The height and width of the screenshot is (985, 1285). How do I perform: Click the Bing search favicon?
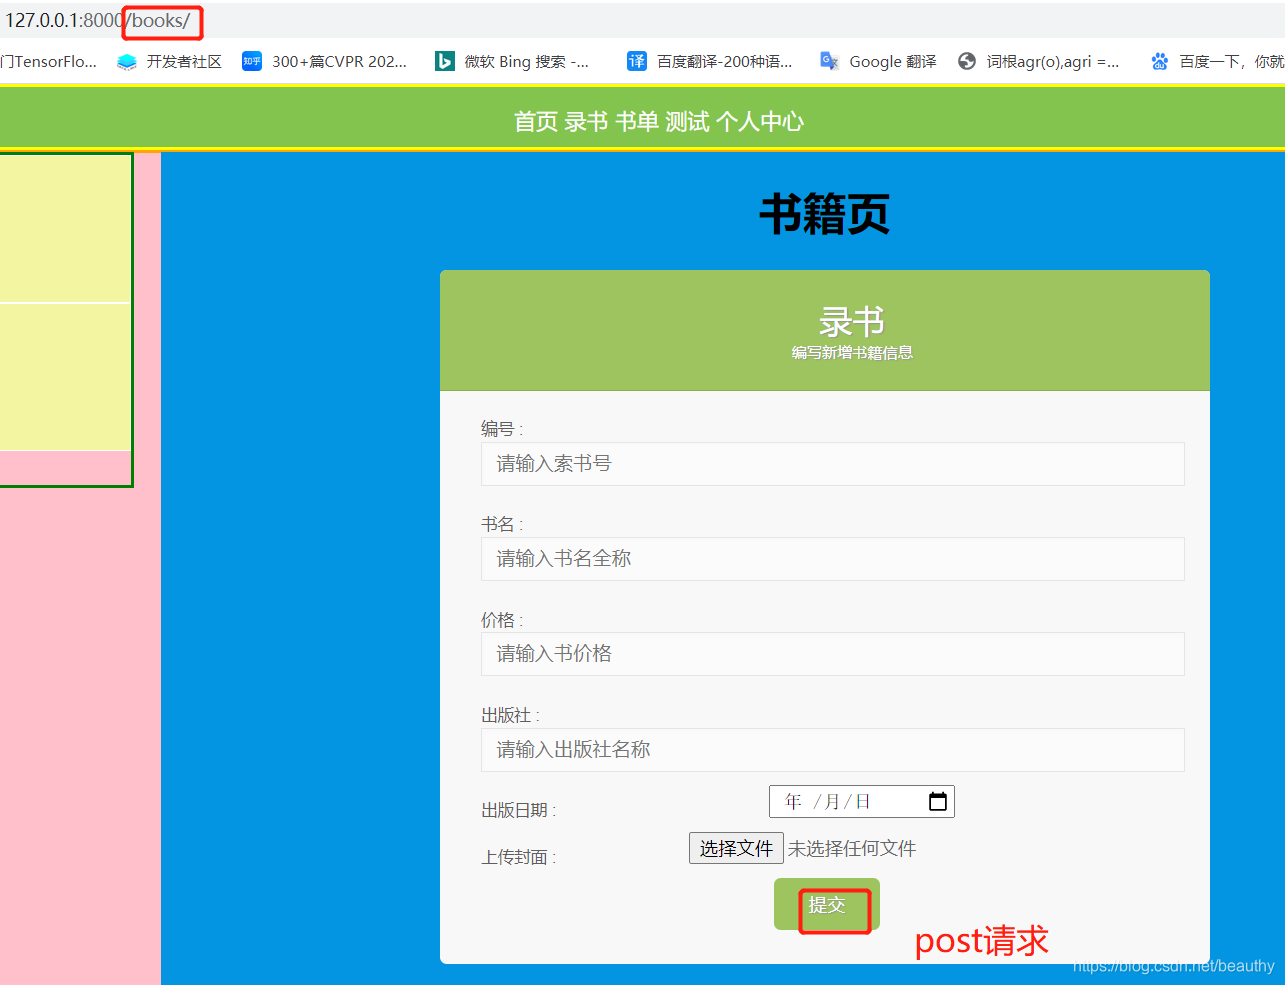click(444, 61)
